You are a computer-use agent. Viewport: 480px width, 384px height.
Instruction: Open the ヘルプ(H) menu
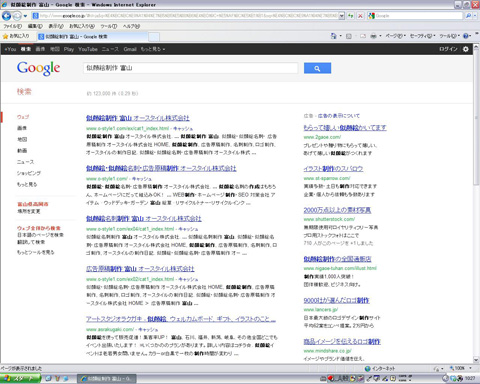[131, 26]
